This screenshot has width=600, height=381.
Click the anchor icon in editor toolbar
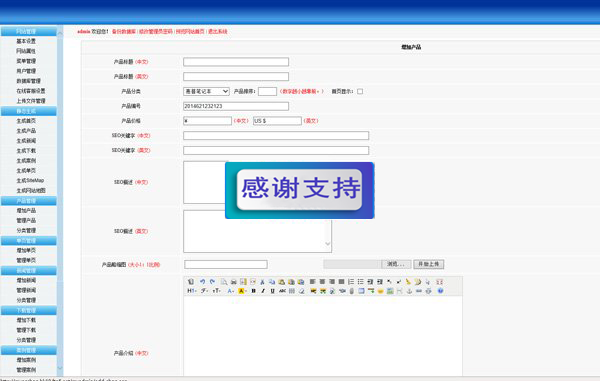click(x=409, y=291)
